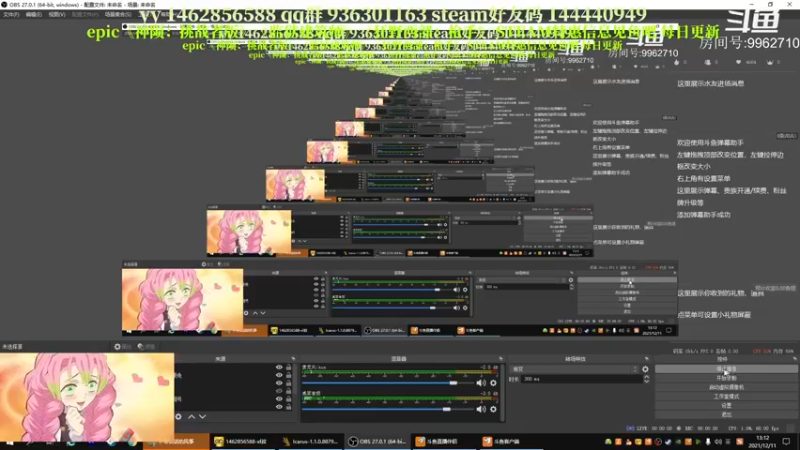Open settings gear of second mixer track
Screen dimensions: 800x450
click(x=493, y=409)
